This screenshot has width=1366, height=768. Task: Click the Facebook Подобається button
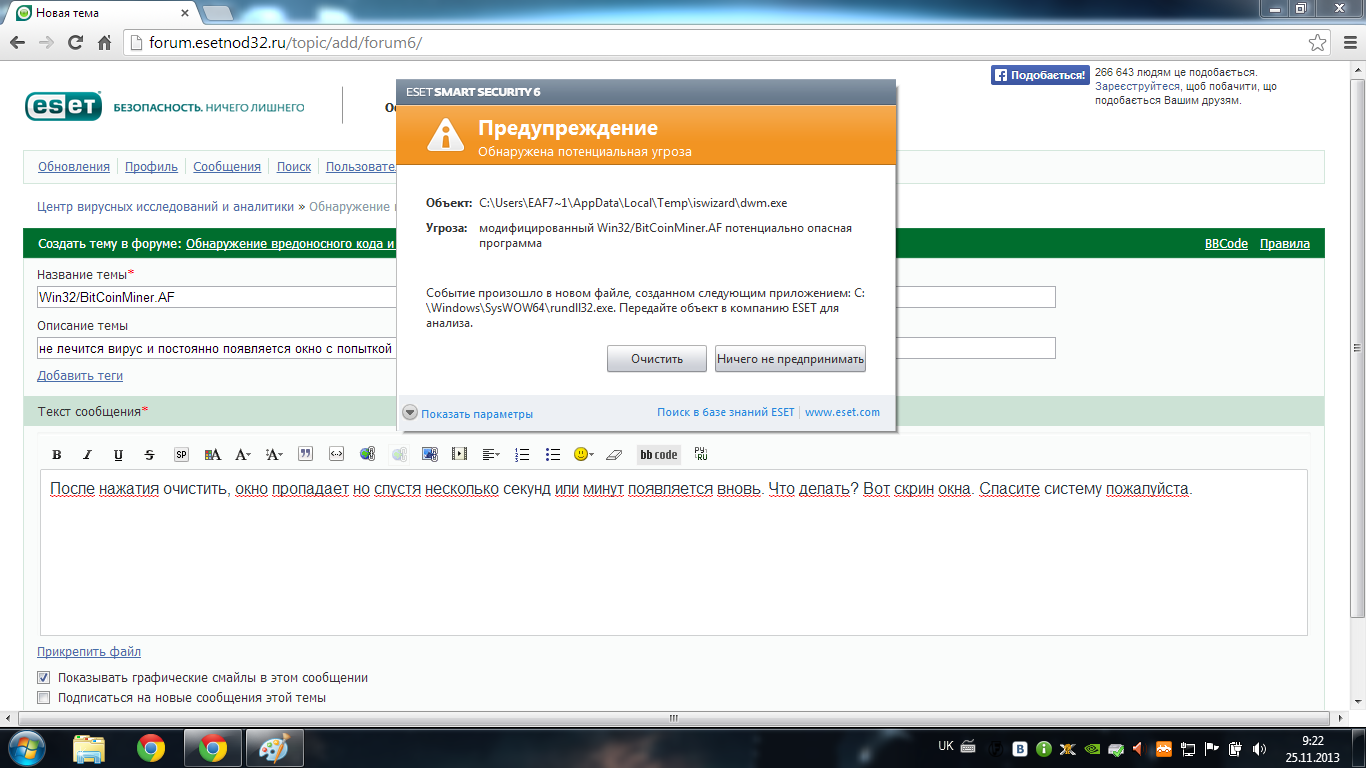point(1039,75)
